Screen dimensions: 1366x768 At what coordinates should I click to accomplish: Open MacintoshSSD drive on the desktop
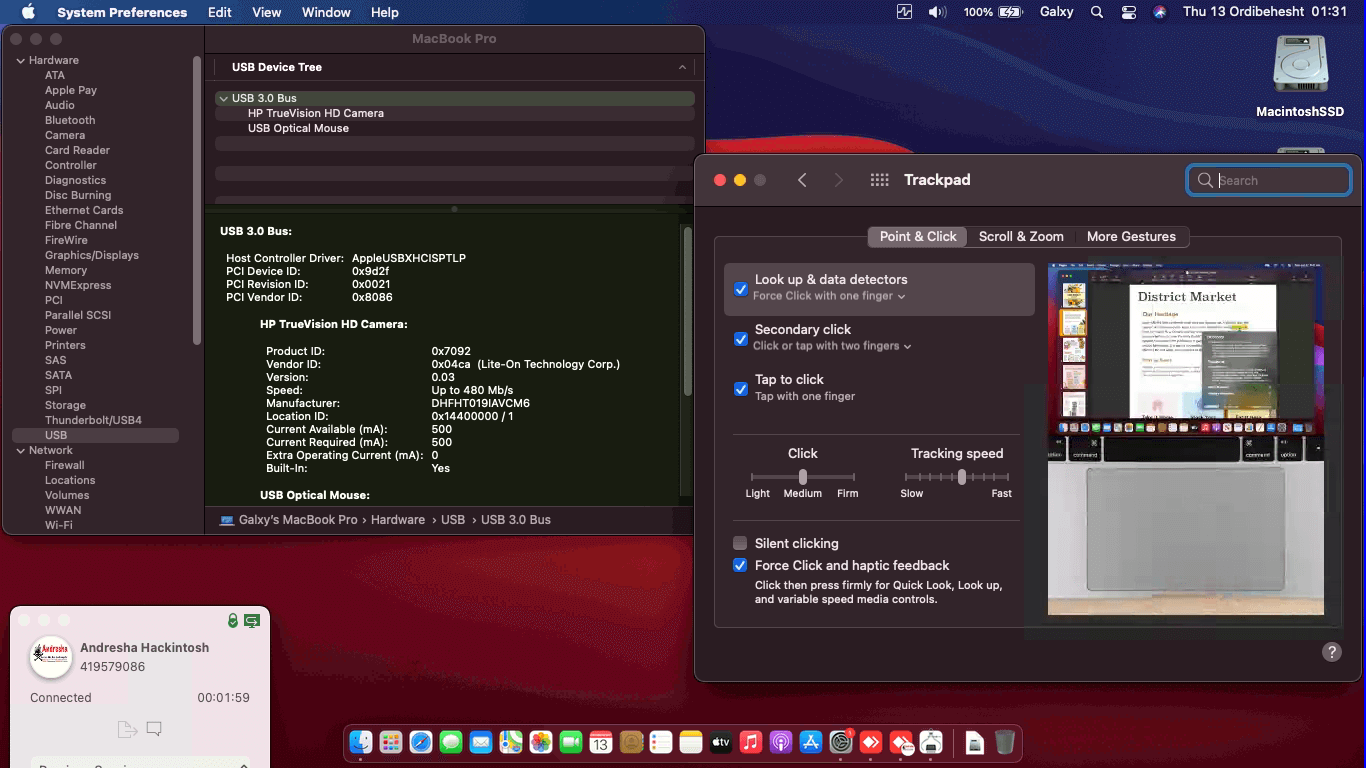(x=1300, y=76)
